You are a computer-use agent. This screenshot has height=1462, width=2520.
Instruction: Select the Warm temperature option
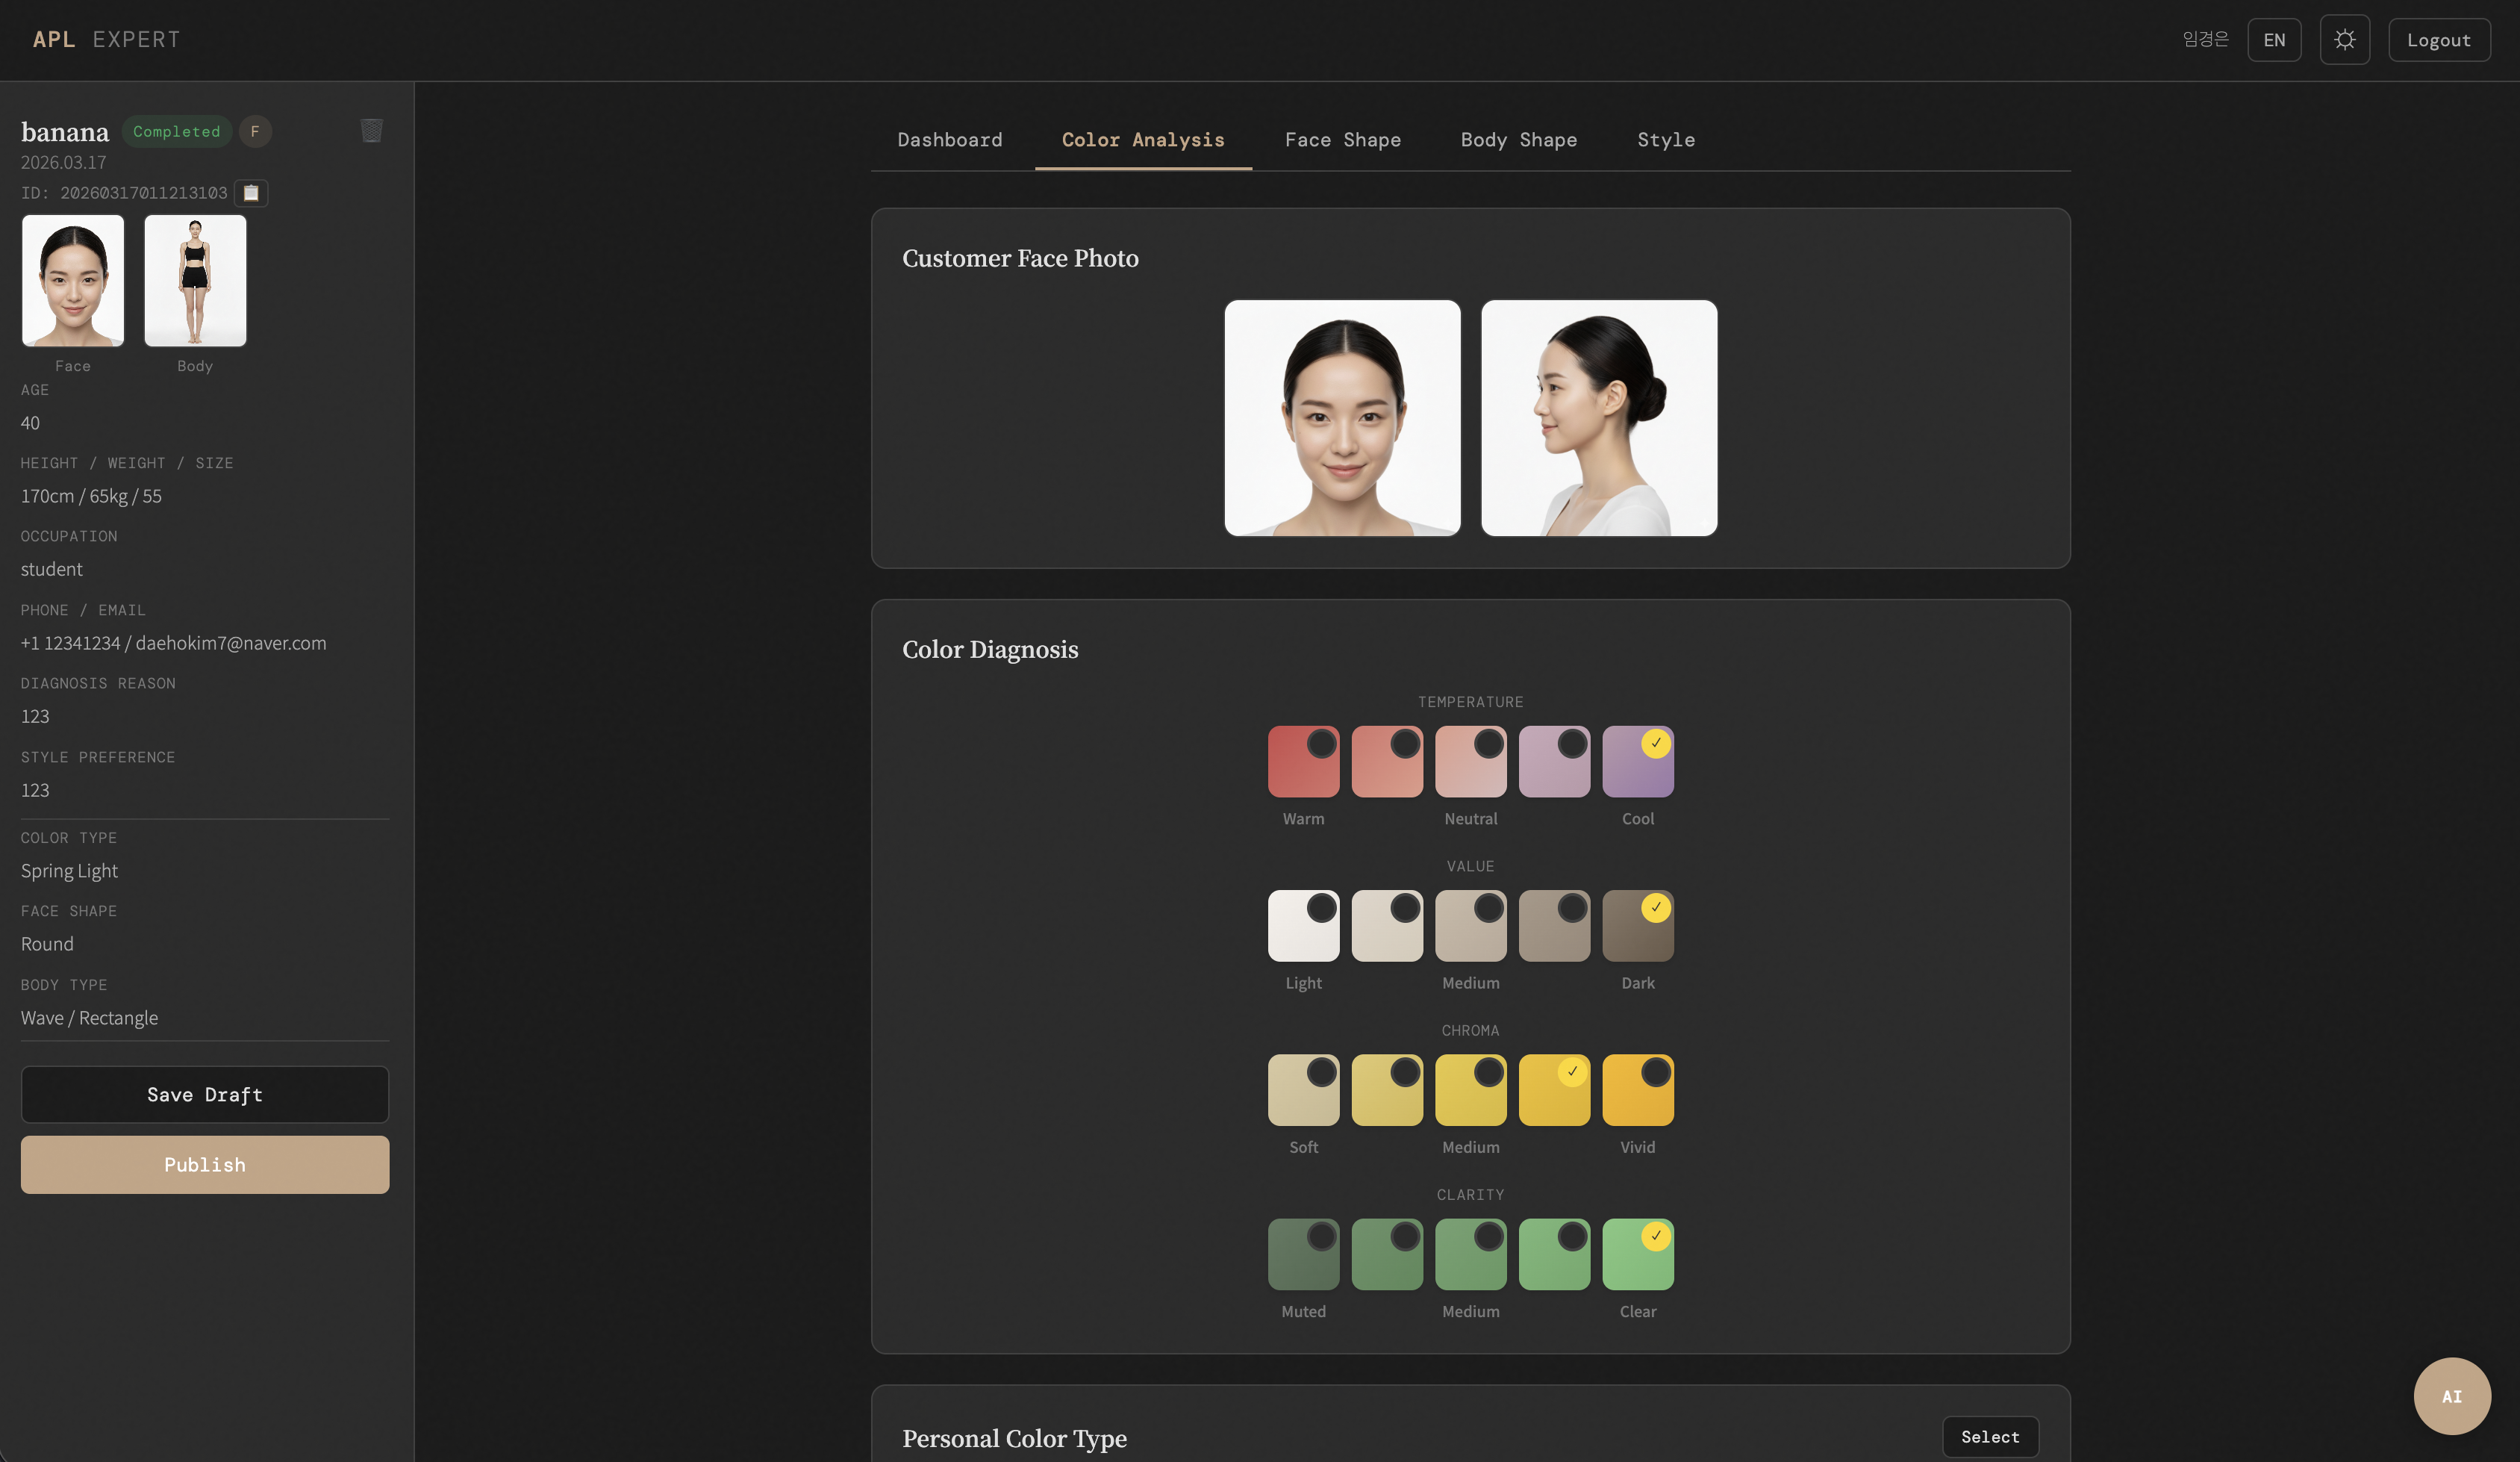coord(1303,762)
